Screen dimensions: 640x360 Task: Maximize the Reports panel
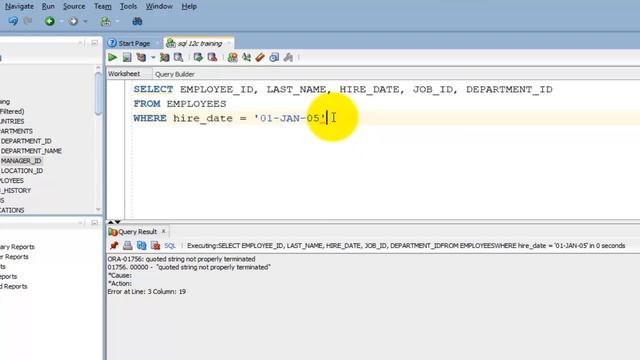pos(95,223)
